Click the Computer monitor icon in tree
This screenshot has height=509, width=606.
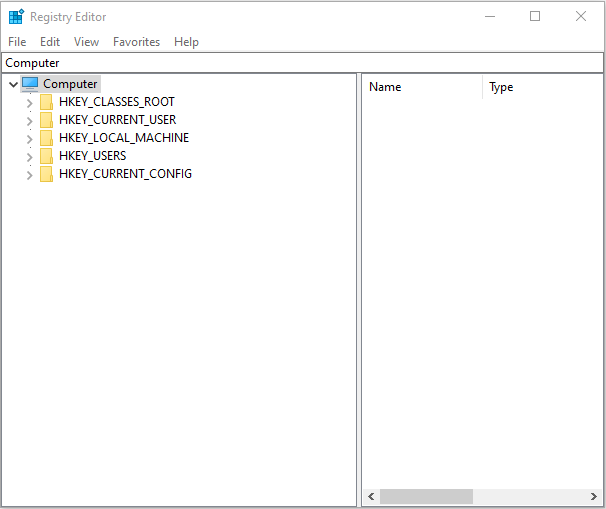[x=30, y=83]
